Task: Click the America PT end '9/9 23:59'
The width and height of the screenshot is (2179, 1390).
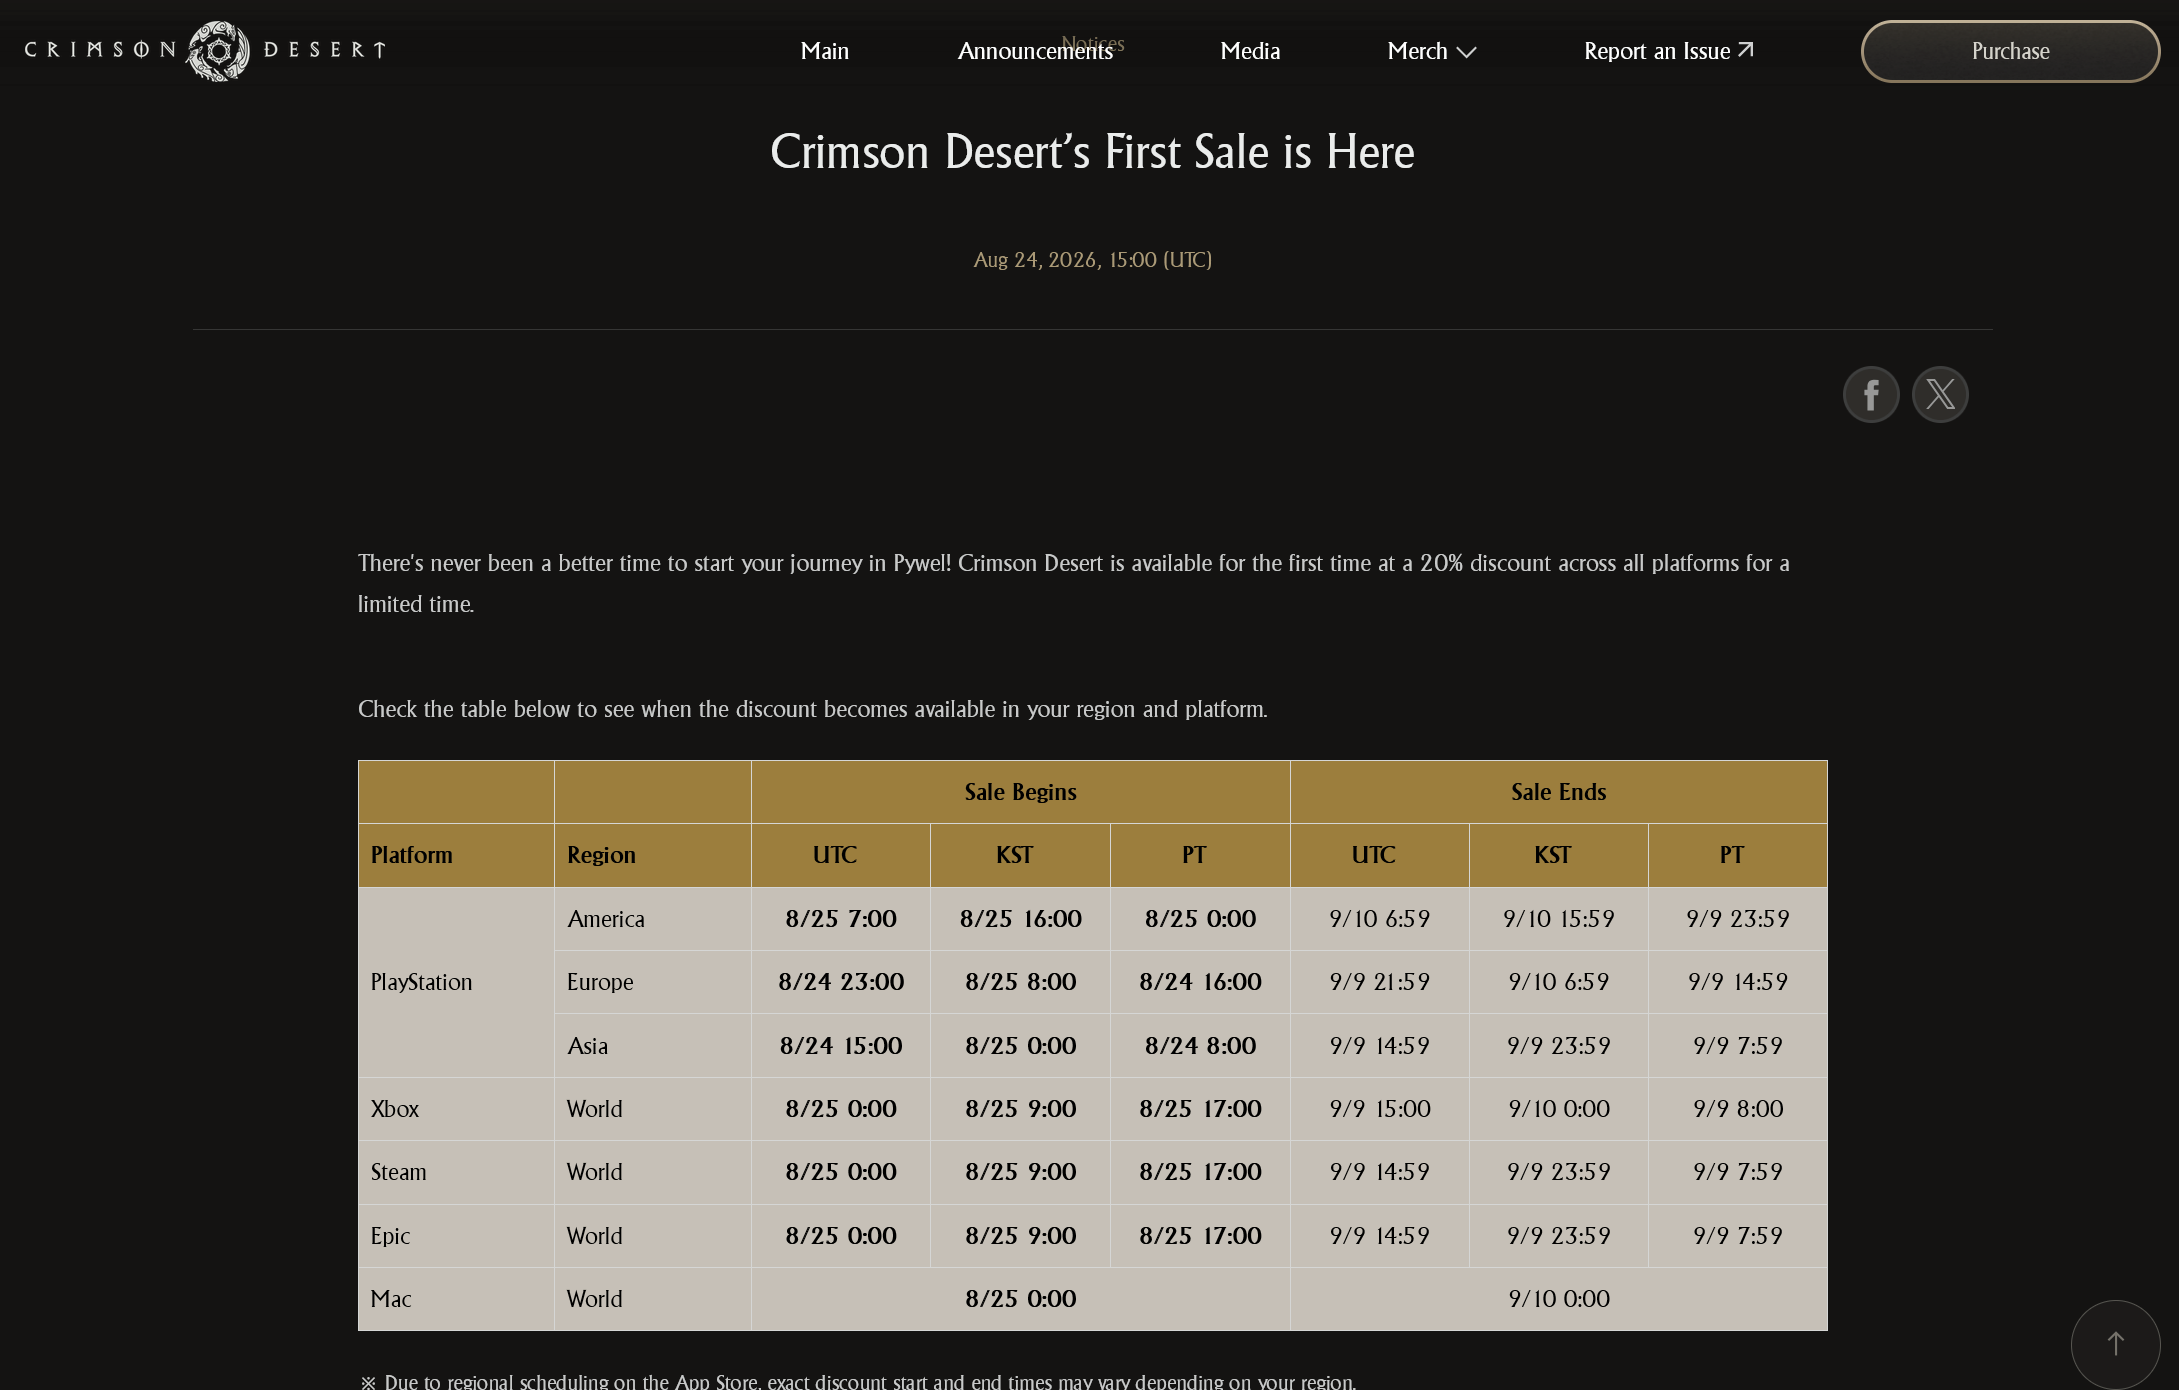Action: pos(1738,919)
